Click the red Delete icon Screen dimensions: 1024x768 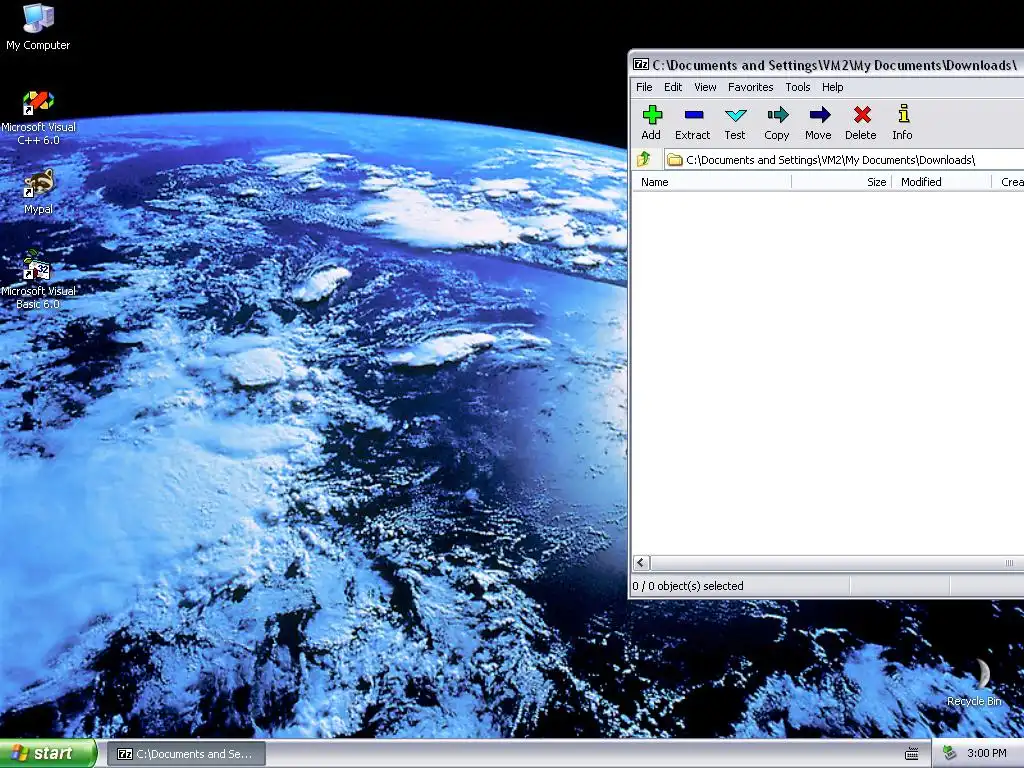(861, 123)
